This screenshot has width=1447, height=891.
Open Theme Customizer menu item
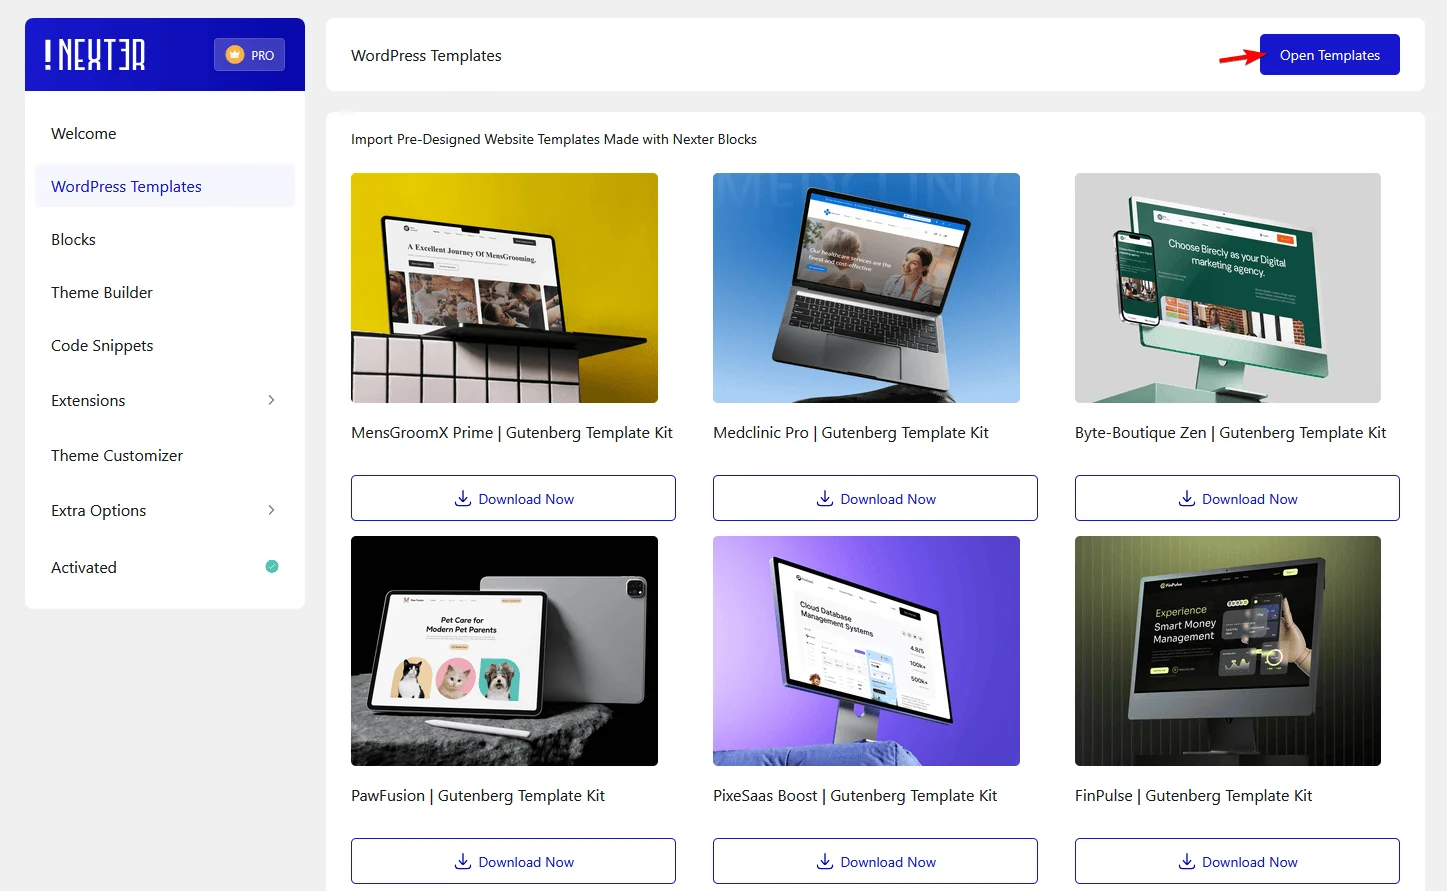pos(117,456)
